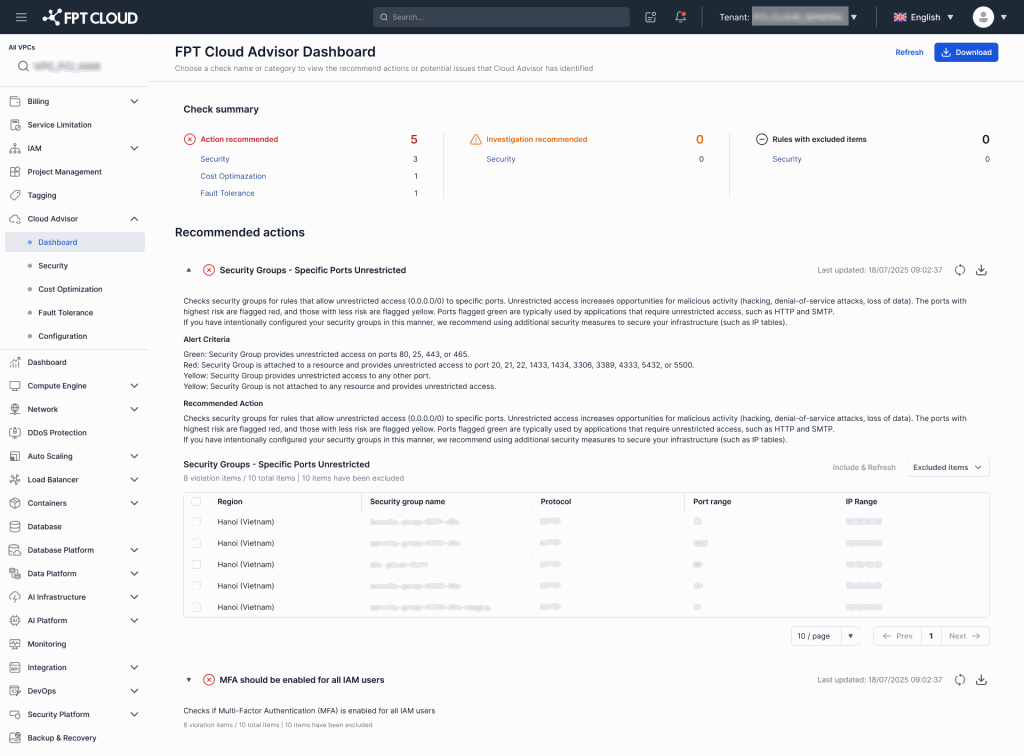
Task: Open the Tenant selector dropdown
Action: [854, 17]
